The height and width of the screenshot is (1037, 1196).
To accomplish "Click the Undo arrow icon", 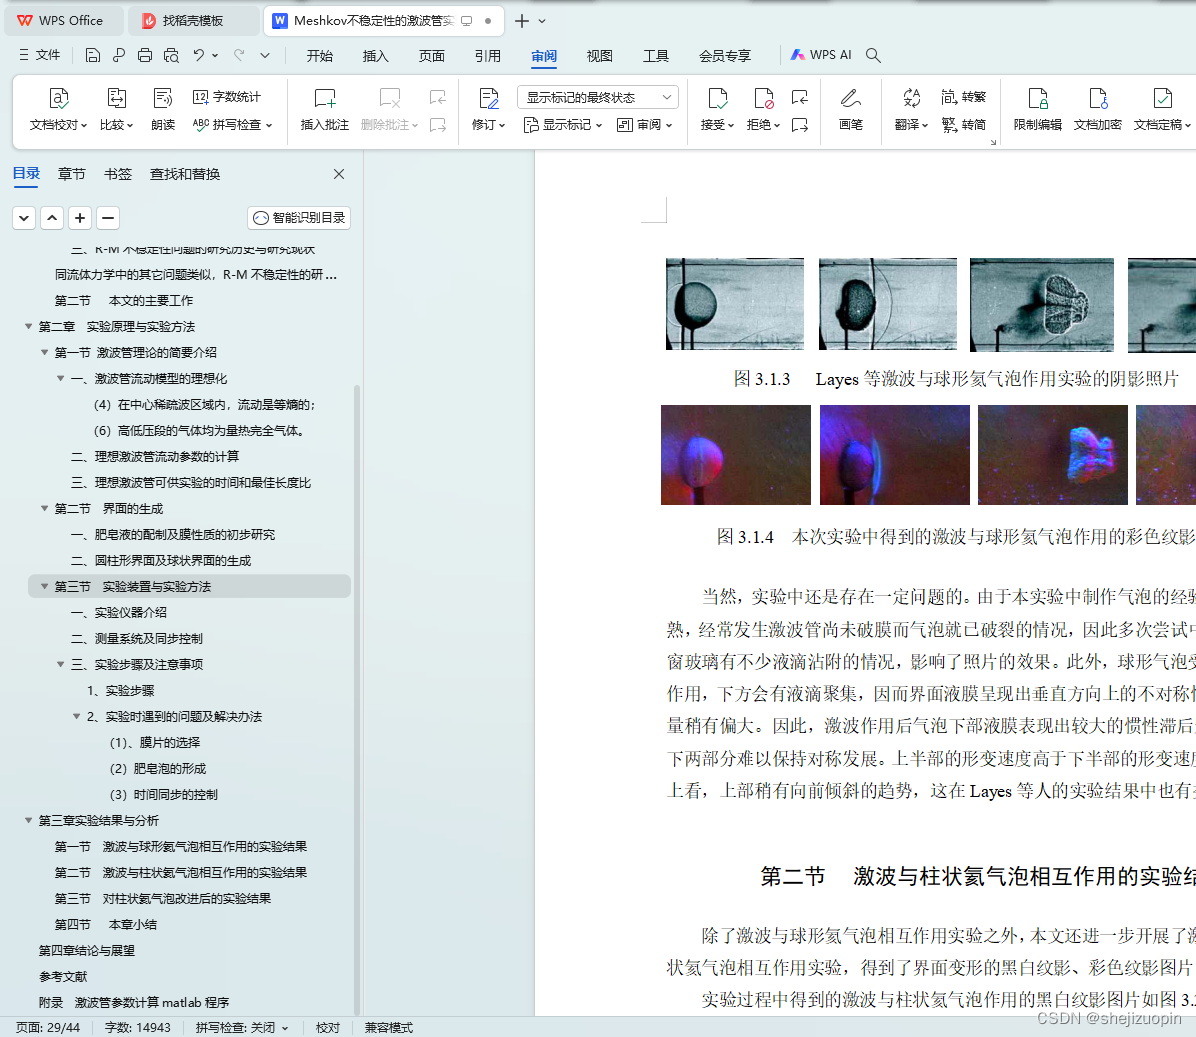I will 198,55.
